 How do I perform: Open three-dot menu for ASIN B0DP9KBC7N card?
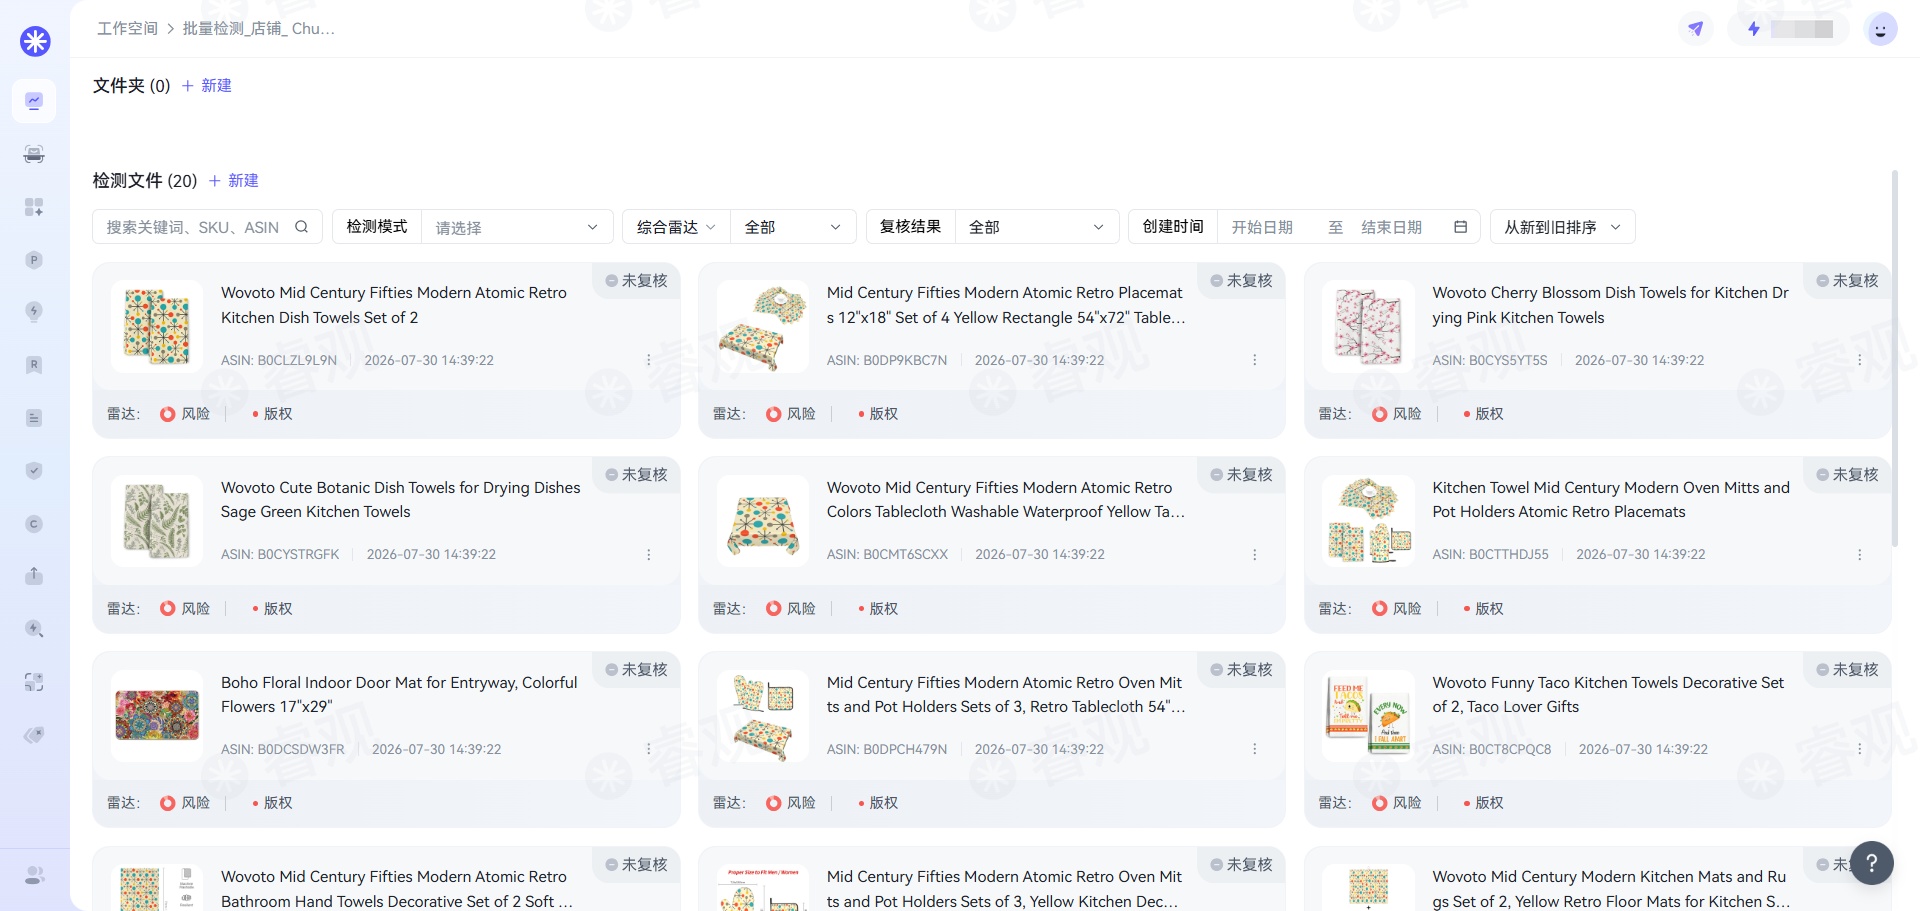click(1255, 360)
